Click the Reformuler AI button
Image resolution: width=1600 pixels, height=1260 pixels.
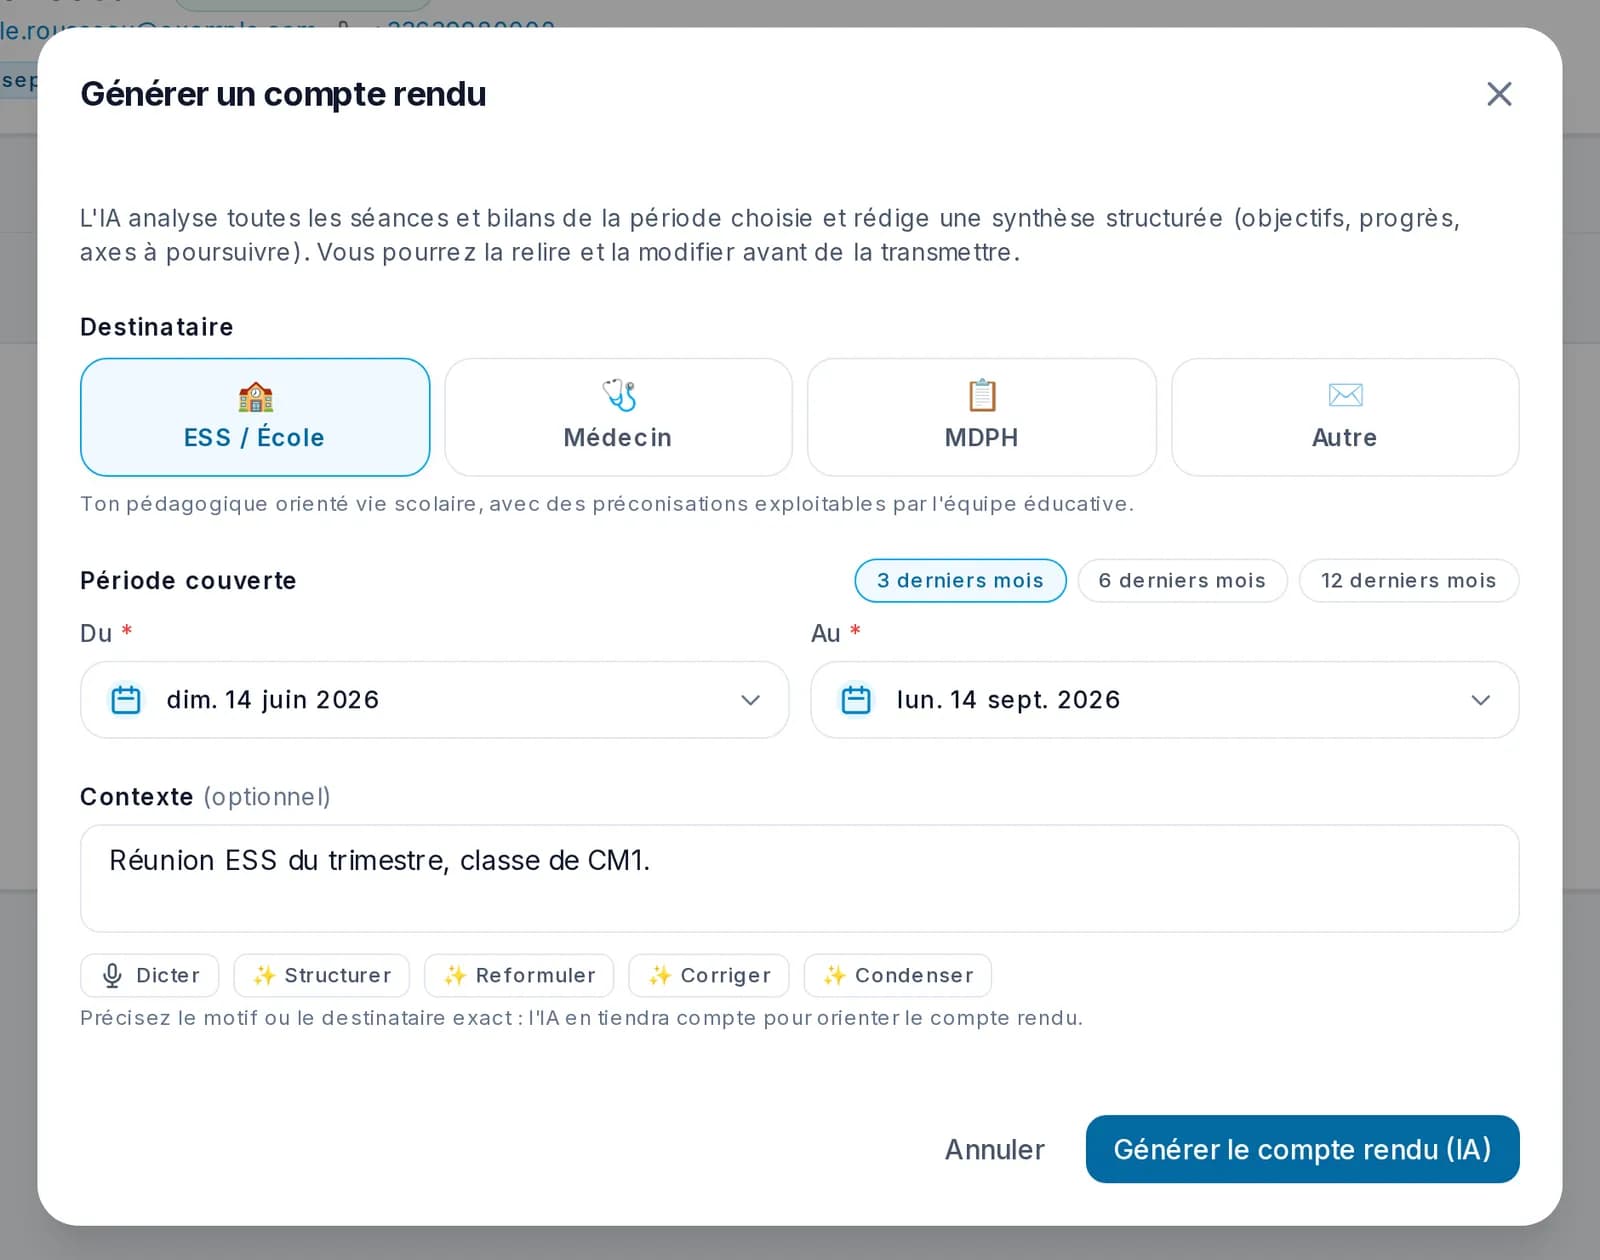pyautogui.click(x=519, y=976)
